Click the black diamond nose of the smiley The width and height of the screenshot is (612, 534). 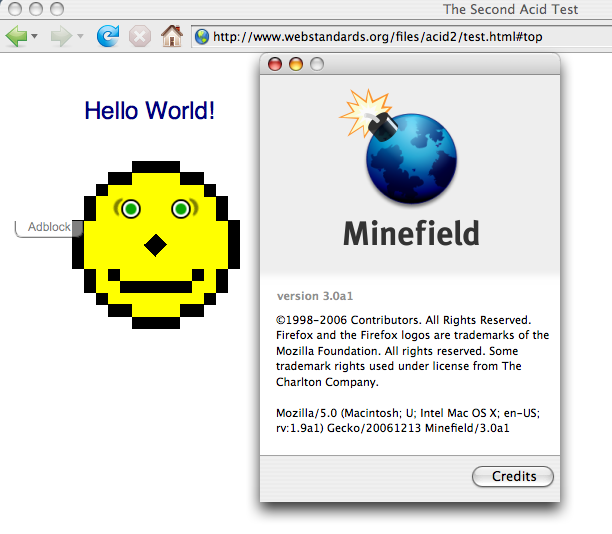click(x=156, y=245)
